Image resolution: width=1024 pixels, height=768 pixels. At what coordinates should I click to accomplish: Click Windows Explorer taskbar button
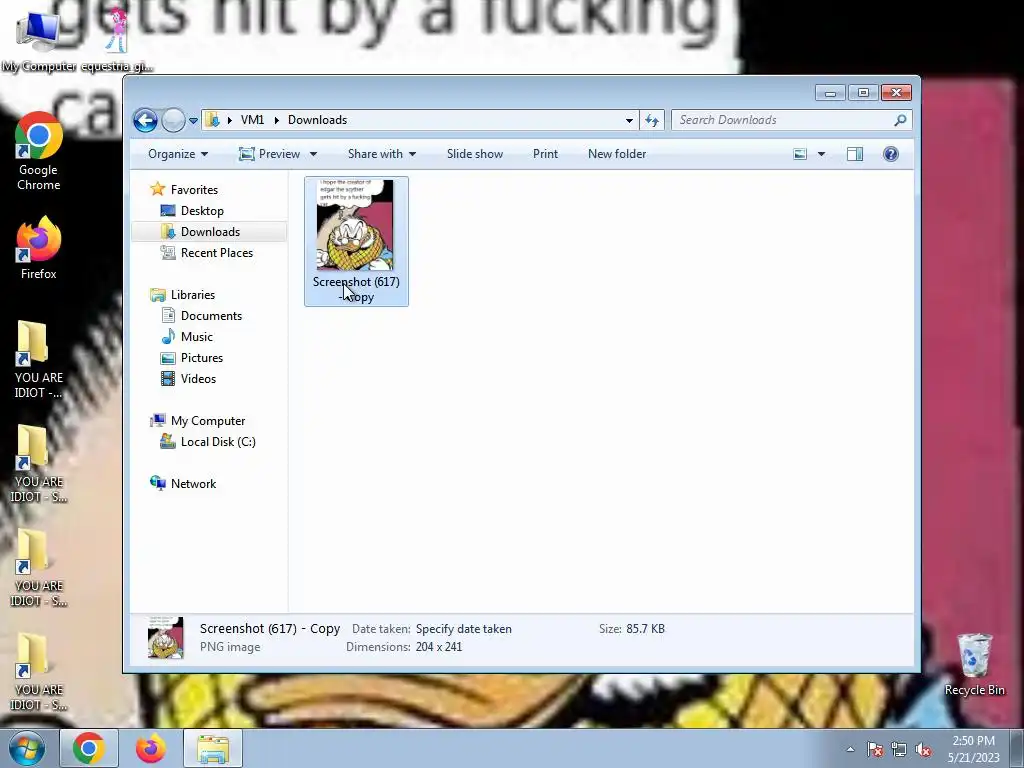click(213, 748)
